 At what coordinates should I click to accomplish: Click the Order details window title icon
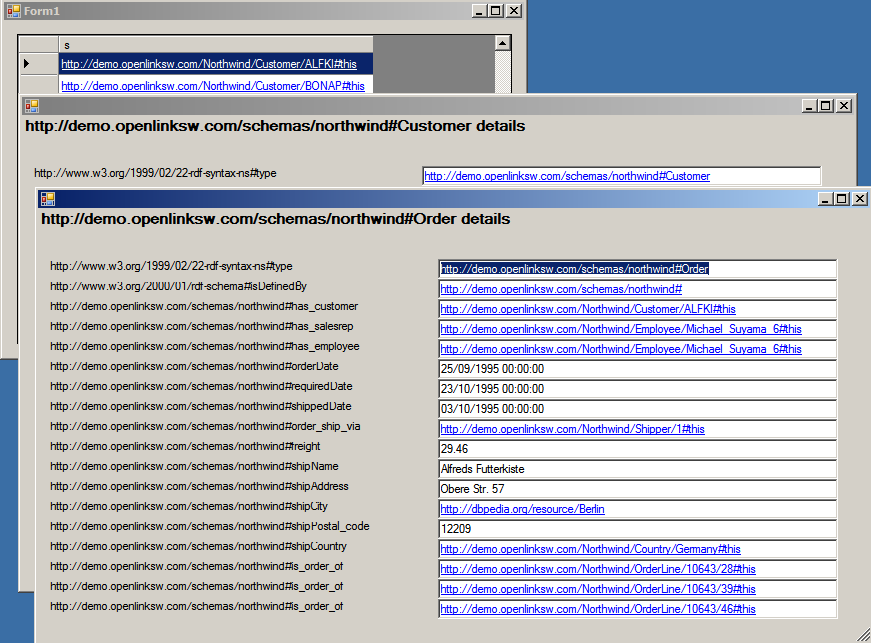click(47, 199)
